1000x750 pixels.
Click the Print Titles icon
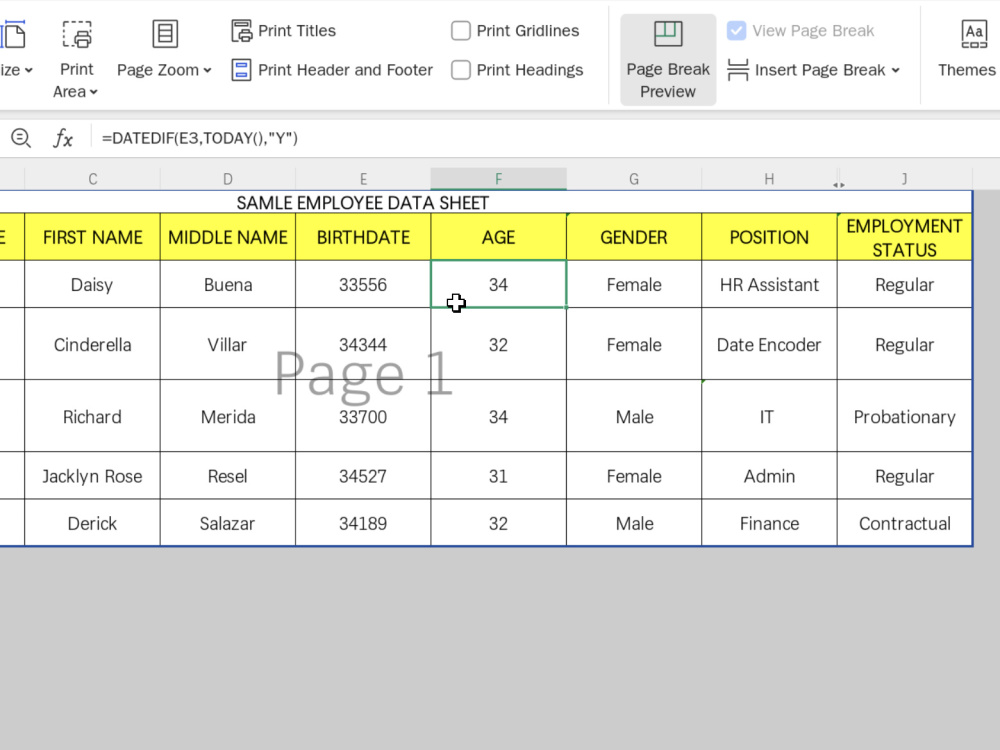242,31
